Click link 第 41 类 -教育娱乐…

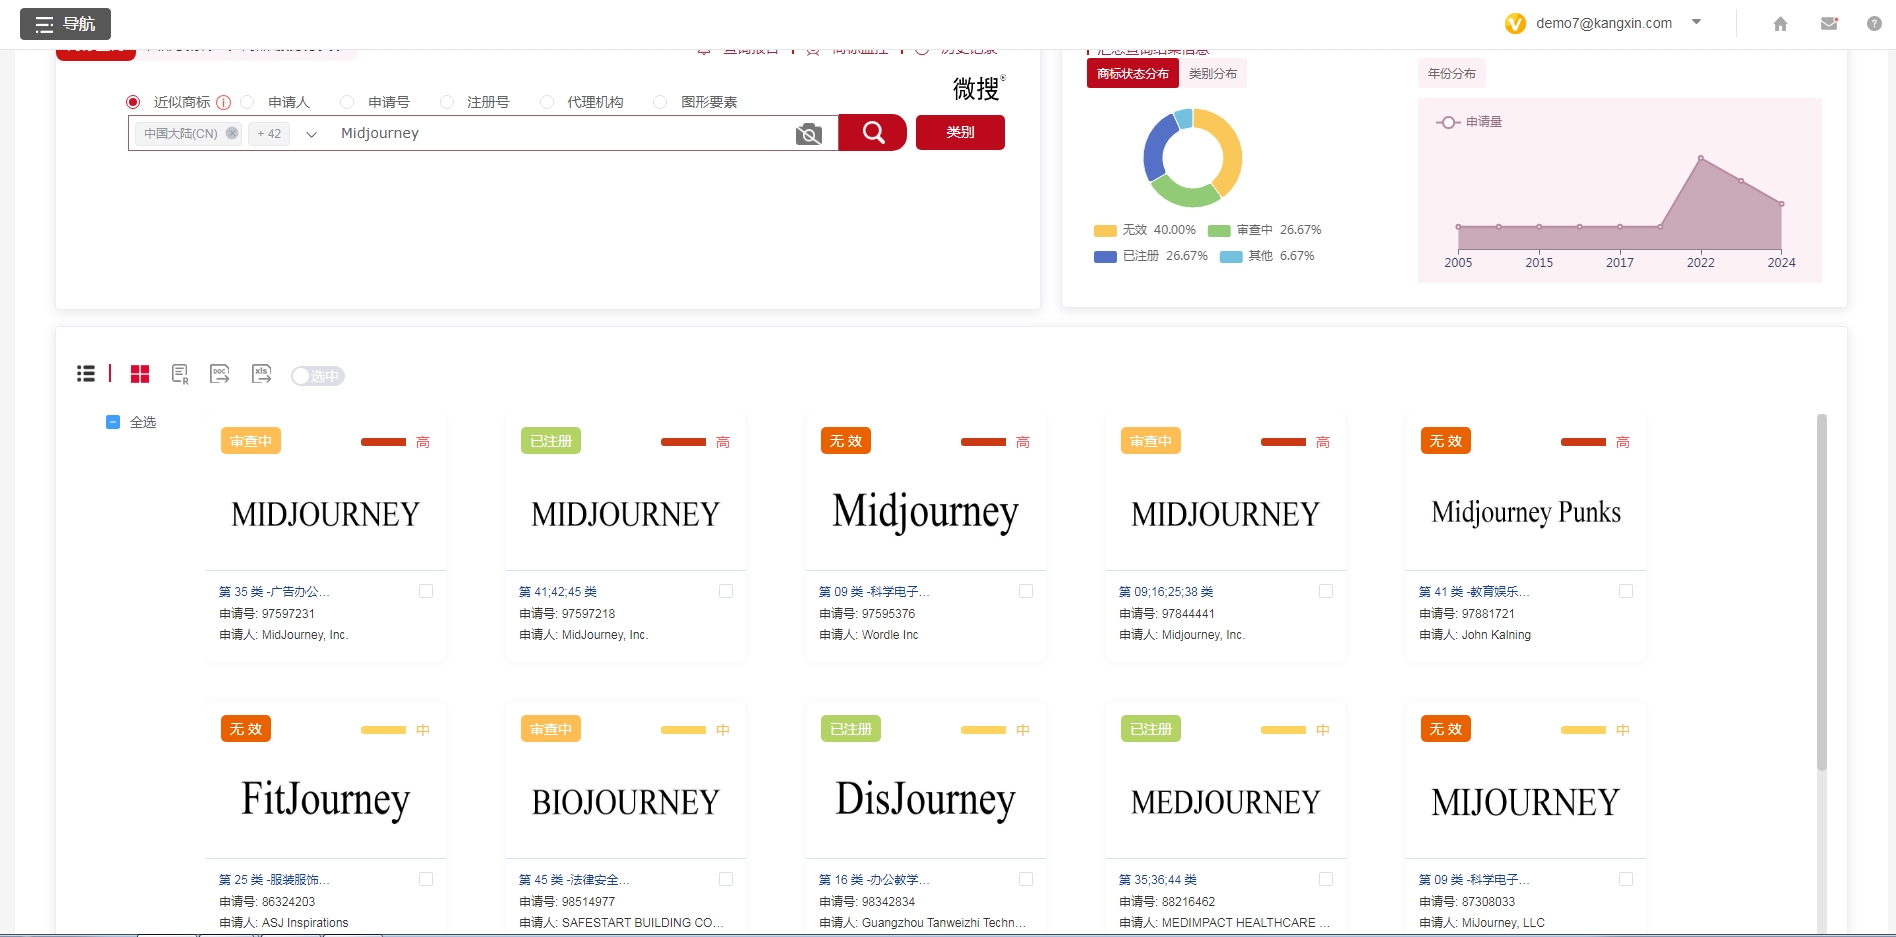(x=1474, y=592)
